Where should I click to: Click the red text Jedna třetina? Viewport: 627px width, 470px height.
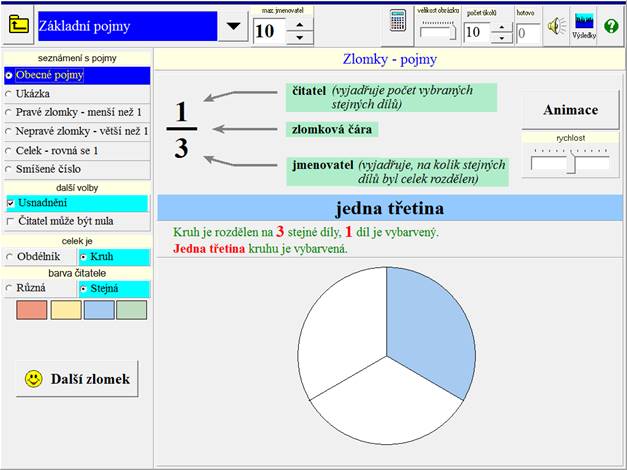pyautogui.click(x=209, y=249)
